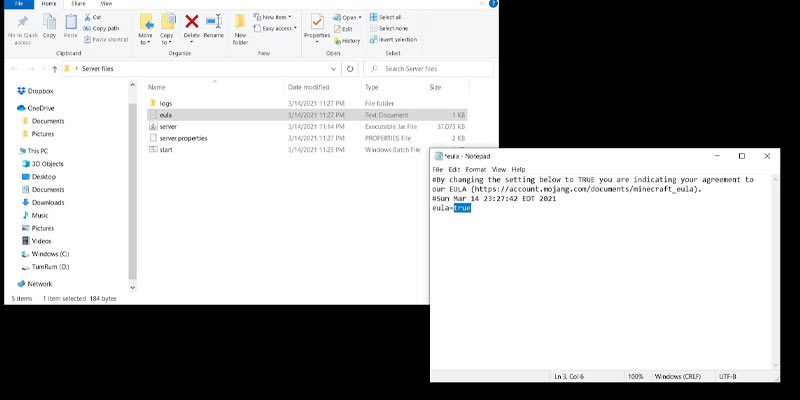This screenshot has height=400, width=800.
Task: Open the Move to ribbon button
Action: click(x=146, y=29)
